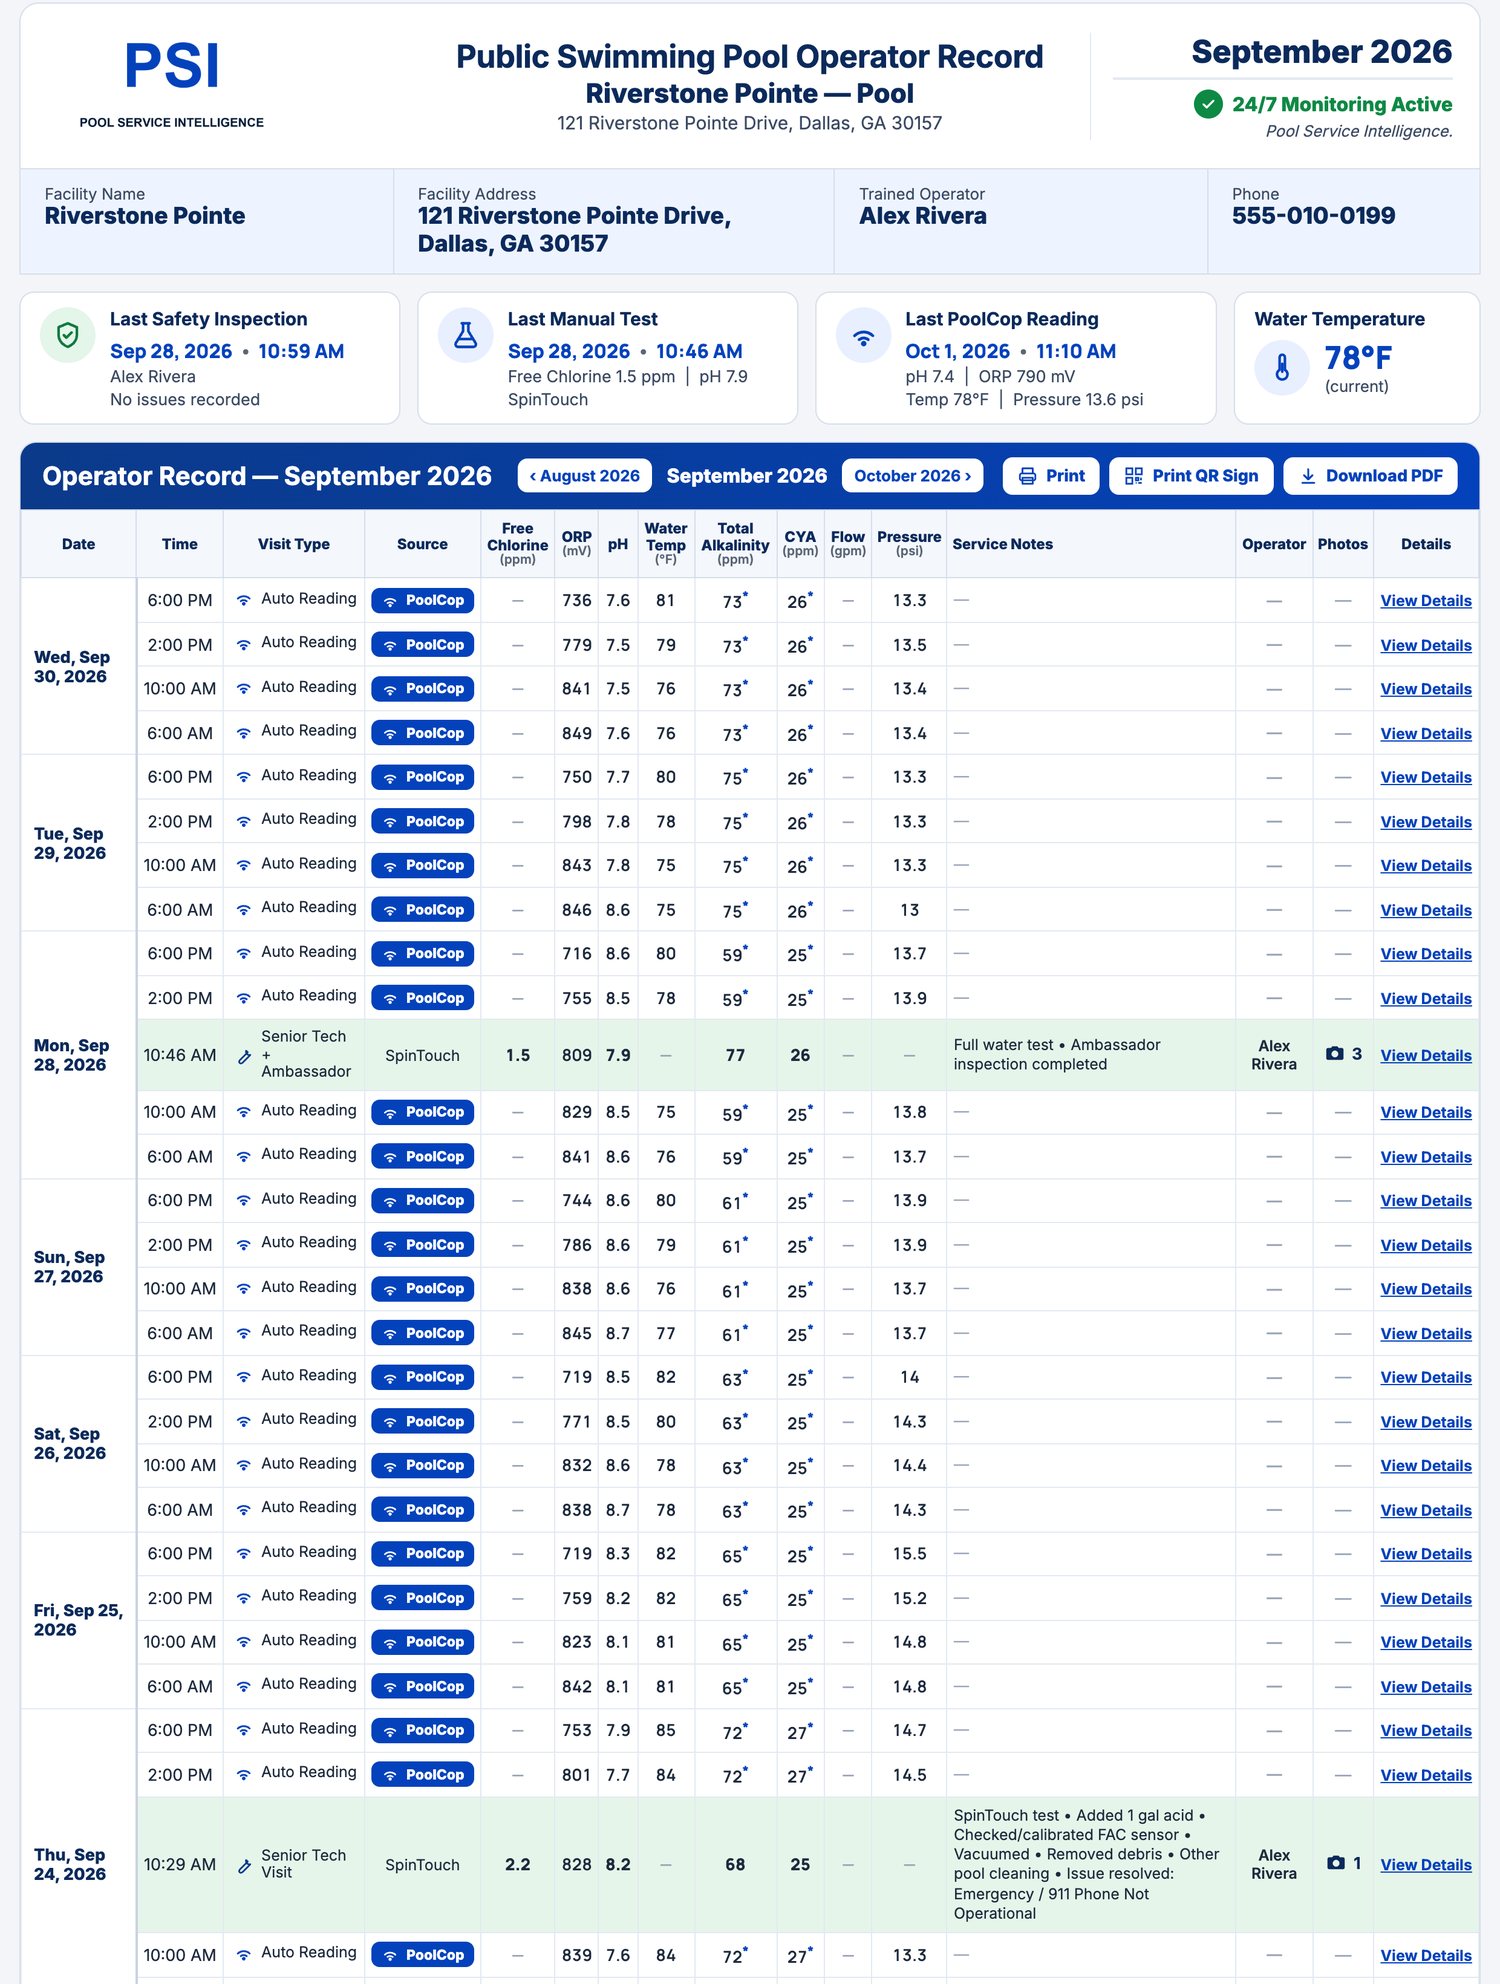Click the 'Sep 28, 2026 • 10:59 AM' inspection timestamp

point(227,351)
